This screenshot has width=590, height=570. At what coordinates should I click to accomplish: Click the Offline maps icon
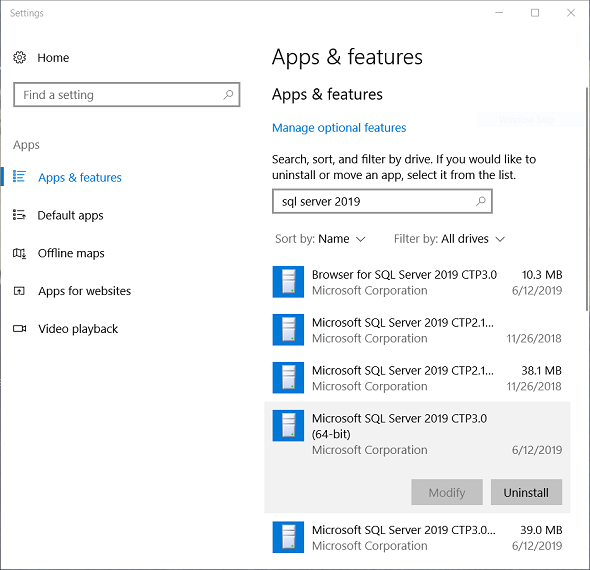[19, 253]
